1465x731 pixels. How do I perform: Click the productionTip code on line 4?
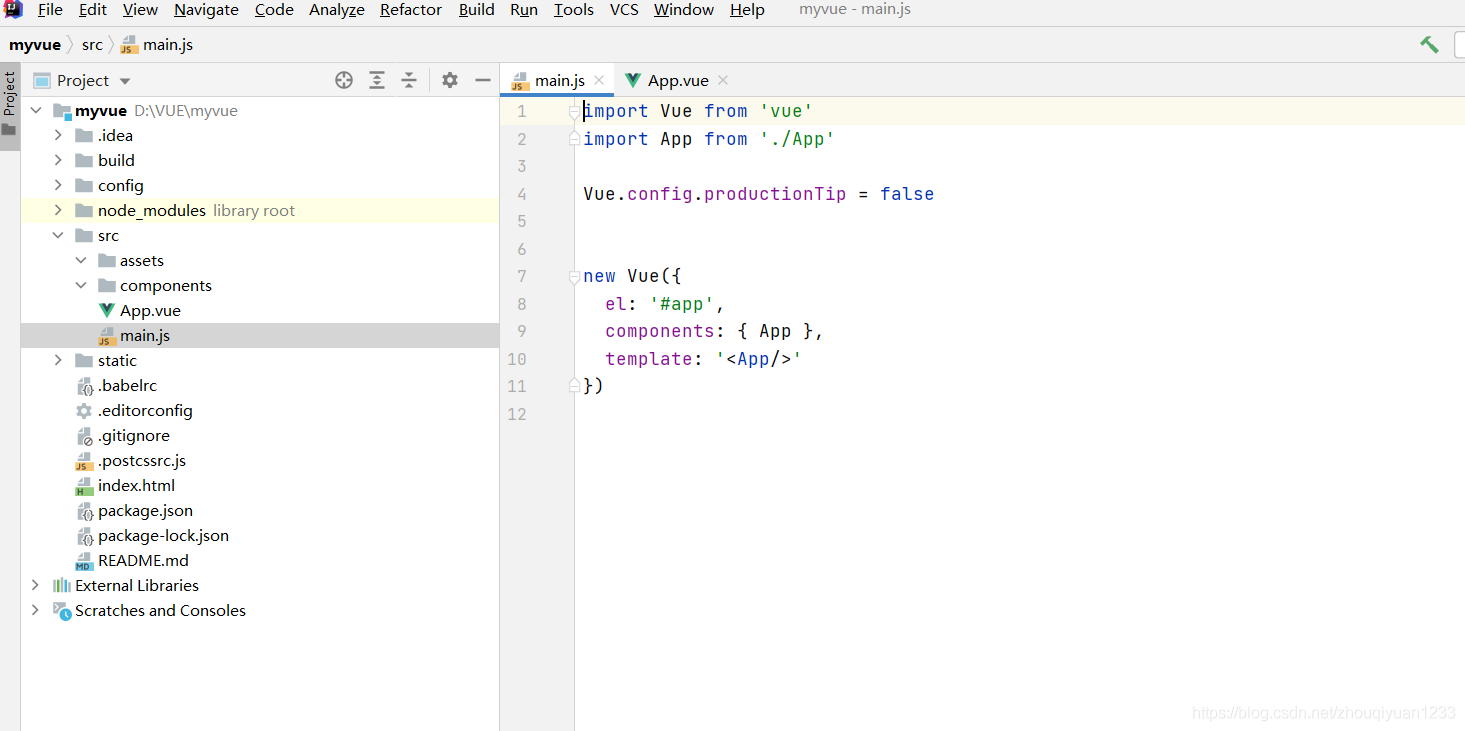(x=775, y=194)
